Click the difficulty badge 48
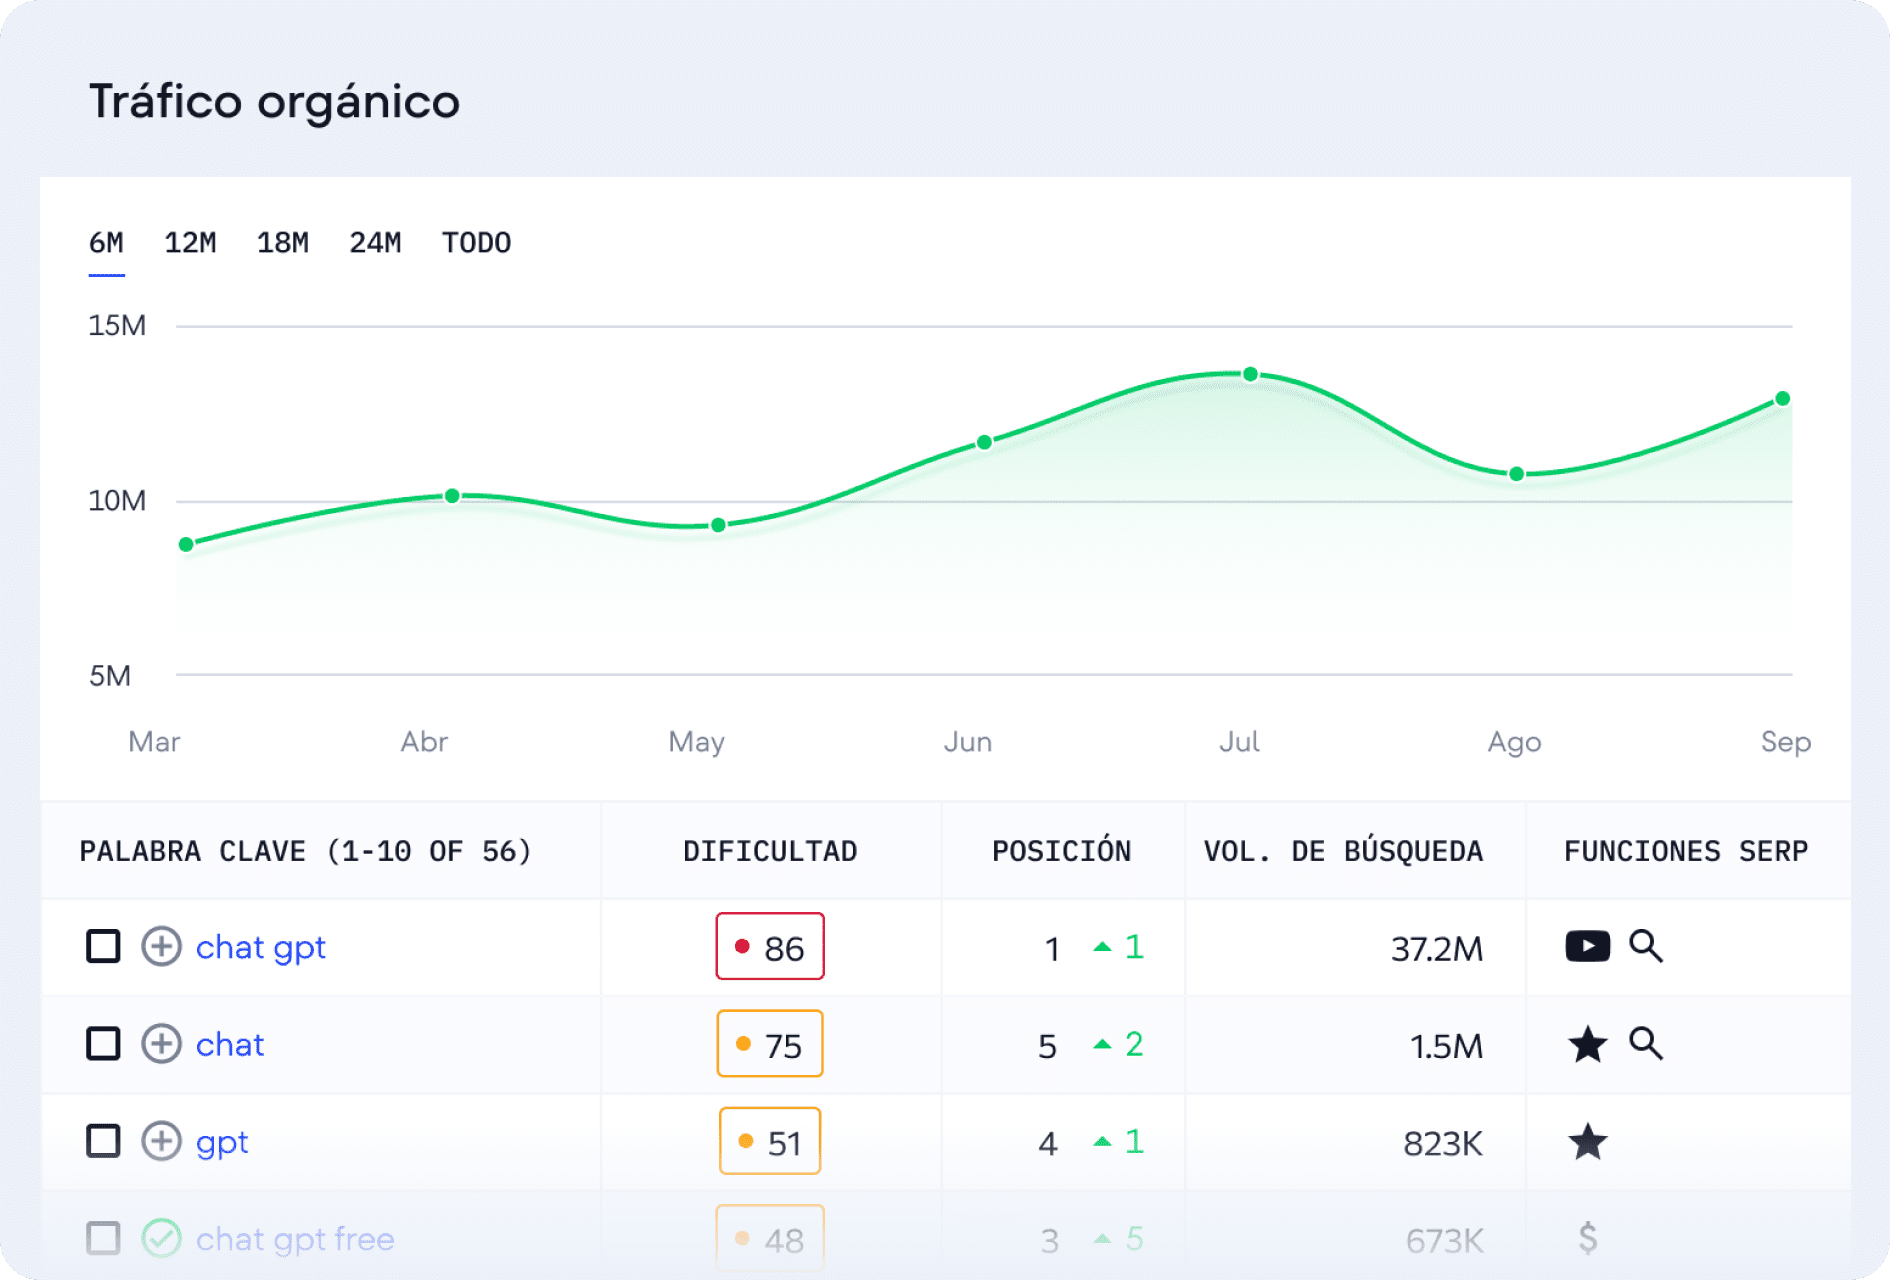This screenshot has height=1280, width=1890. coord(770,1238)
